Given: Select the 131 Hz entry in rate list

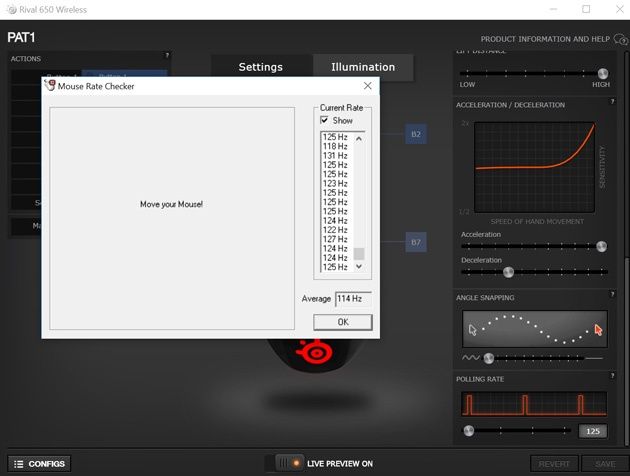Looking at the screenshot, I should [335, 155].
